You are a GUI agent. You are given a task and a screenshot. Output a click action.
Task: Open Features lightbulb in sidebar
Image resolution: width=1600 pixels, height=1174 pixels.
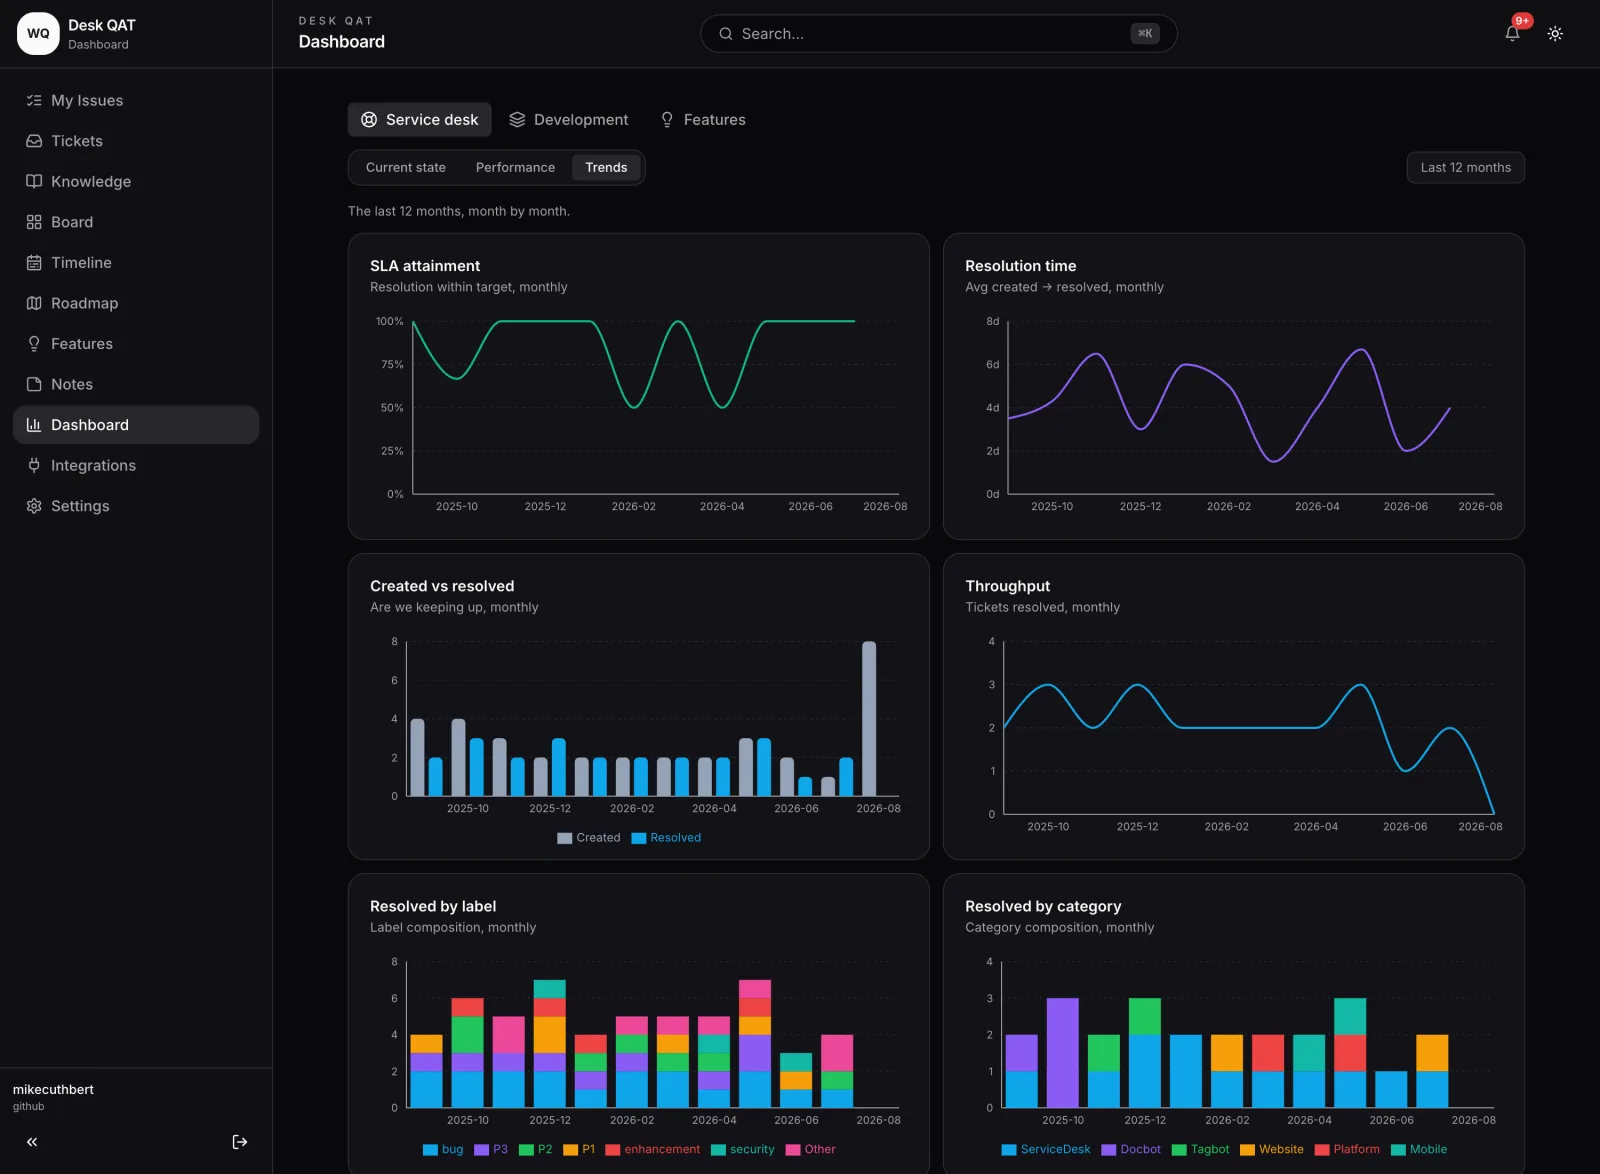click(x=136, y=344)
